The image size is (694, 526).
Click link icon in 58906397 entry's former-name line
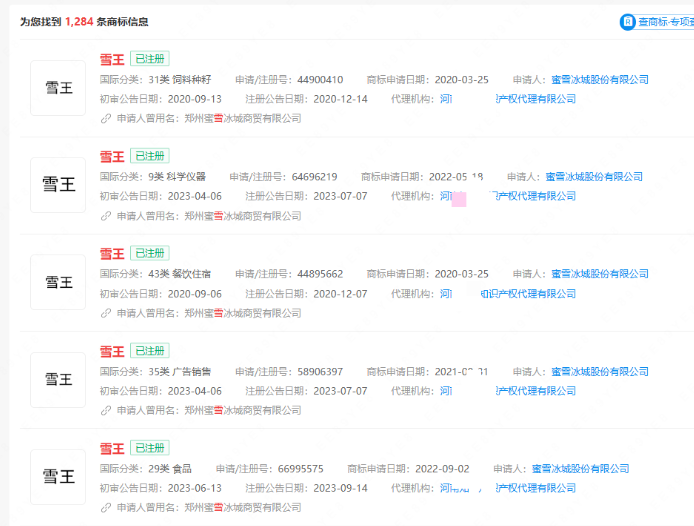[105, 410]
